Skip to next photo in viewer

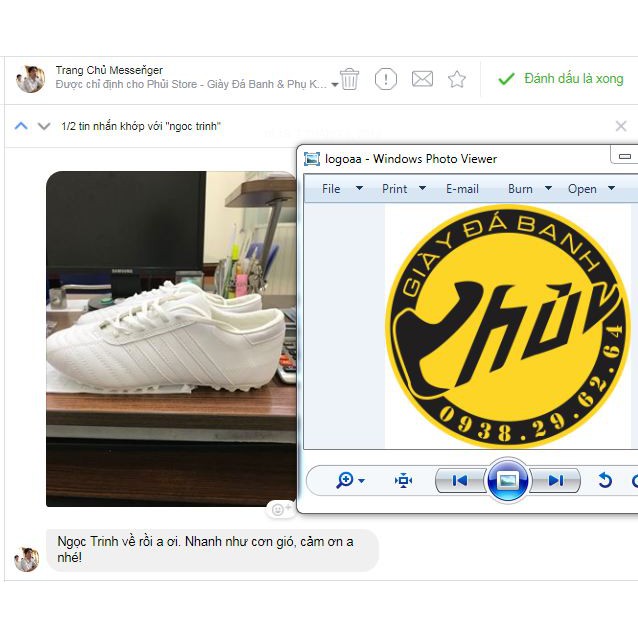556,481
